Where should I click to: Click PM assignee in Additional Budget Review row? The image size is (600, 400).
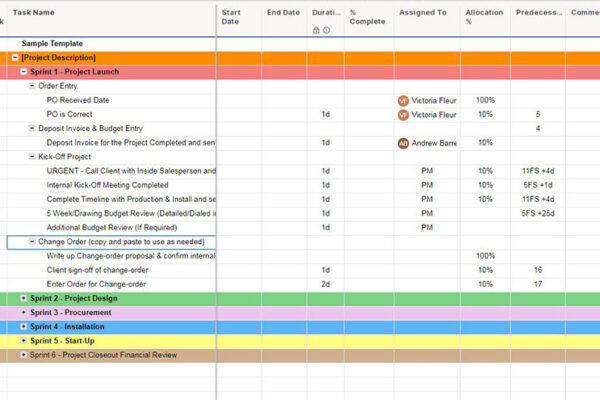tap(427, 227)
